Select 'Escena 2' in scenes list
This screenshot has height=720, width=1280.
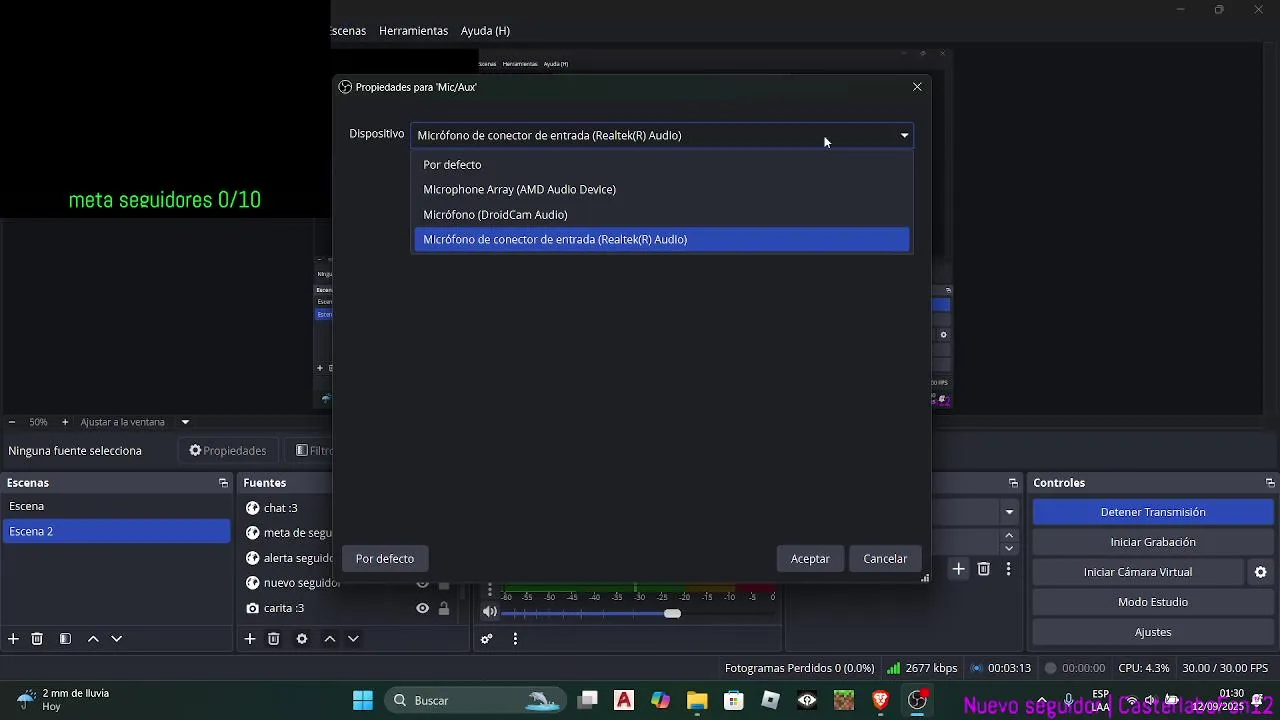coord(116,531)
